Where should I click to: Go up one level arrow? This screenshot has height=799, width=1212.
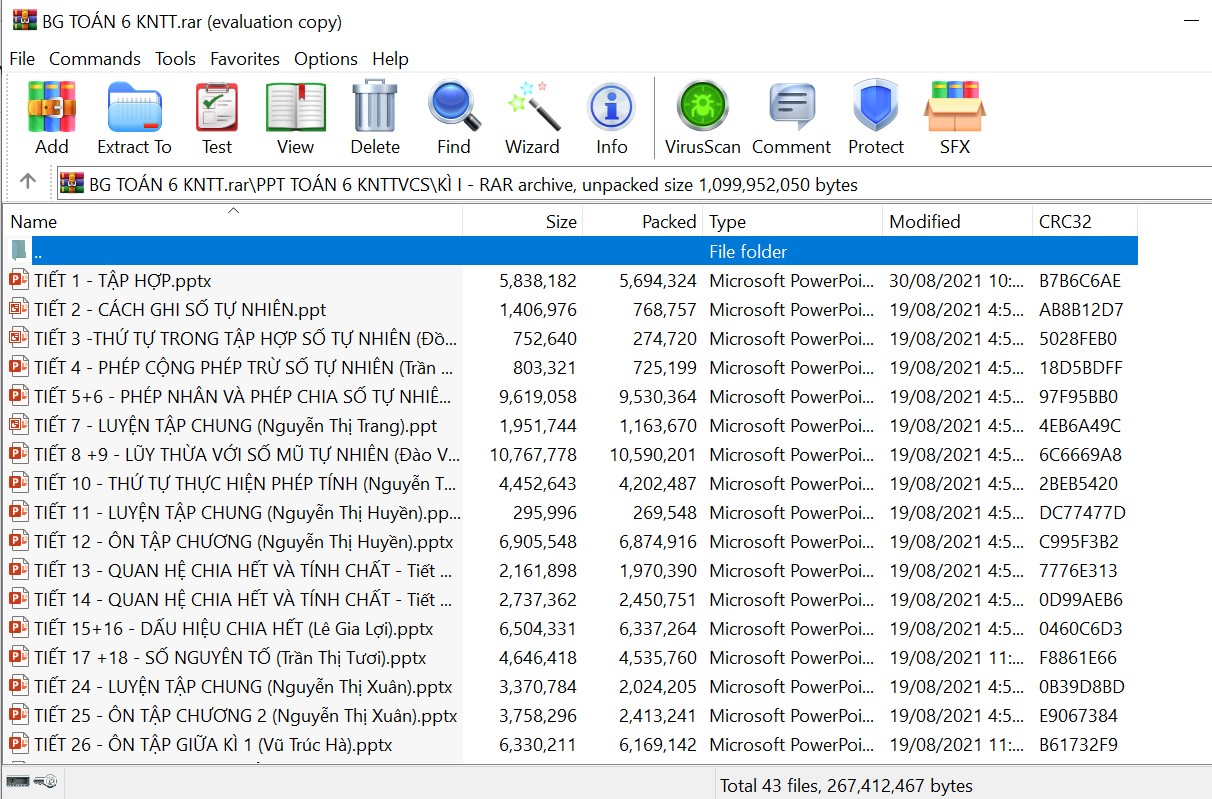click(x=28, y=182)
